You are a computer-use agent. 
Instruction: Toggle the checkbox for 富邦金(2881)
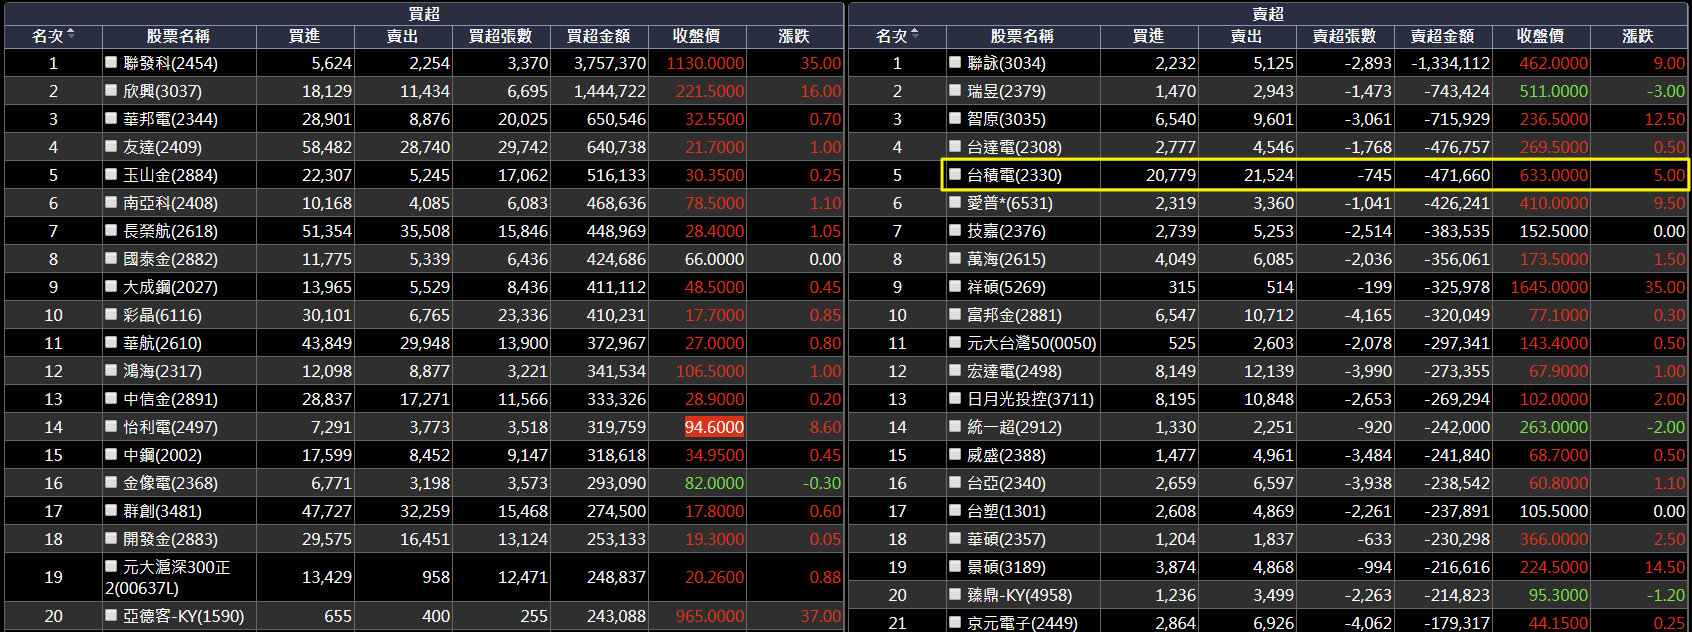tap(955, 314)
